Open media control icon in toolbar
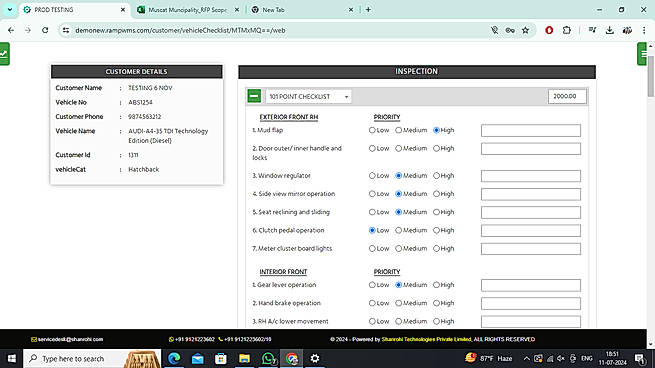The image size is (655, 368). (592, 30)
